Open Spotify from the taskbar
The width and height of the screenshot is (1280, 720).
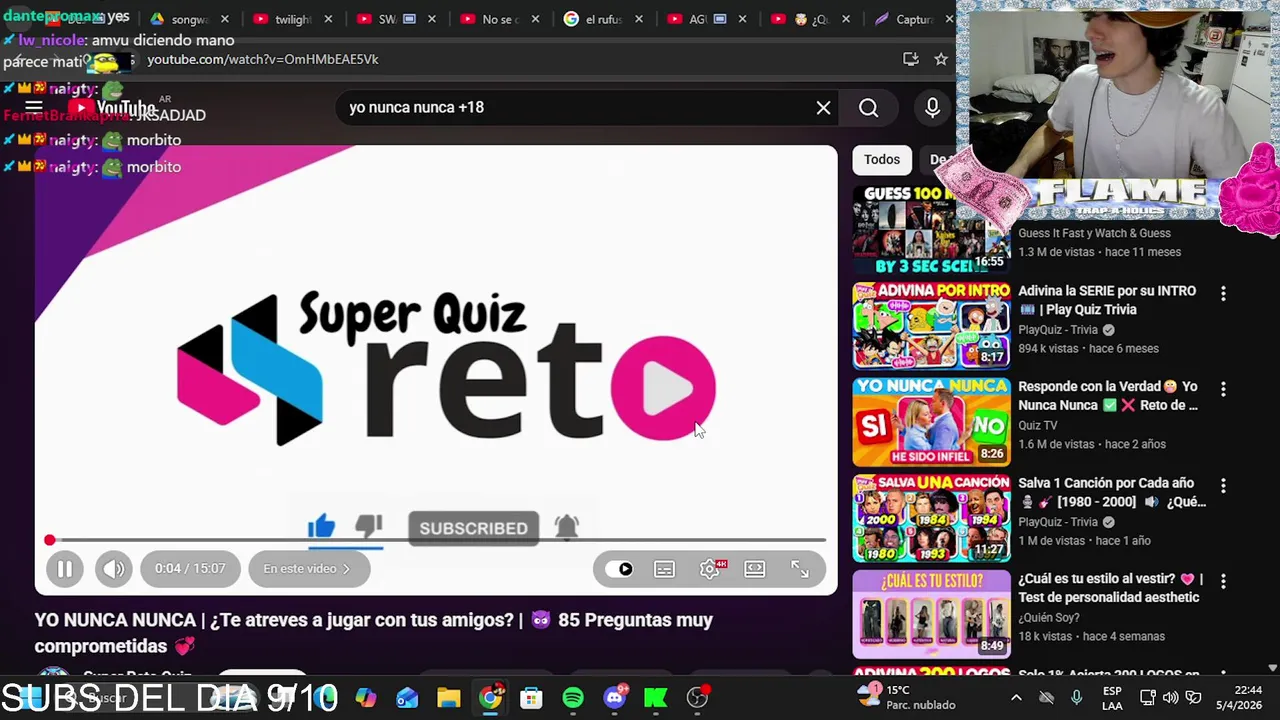573,697
